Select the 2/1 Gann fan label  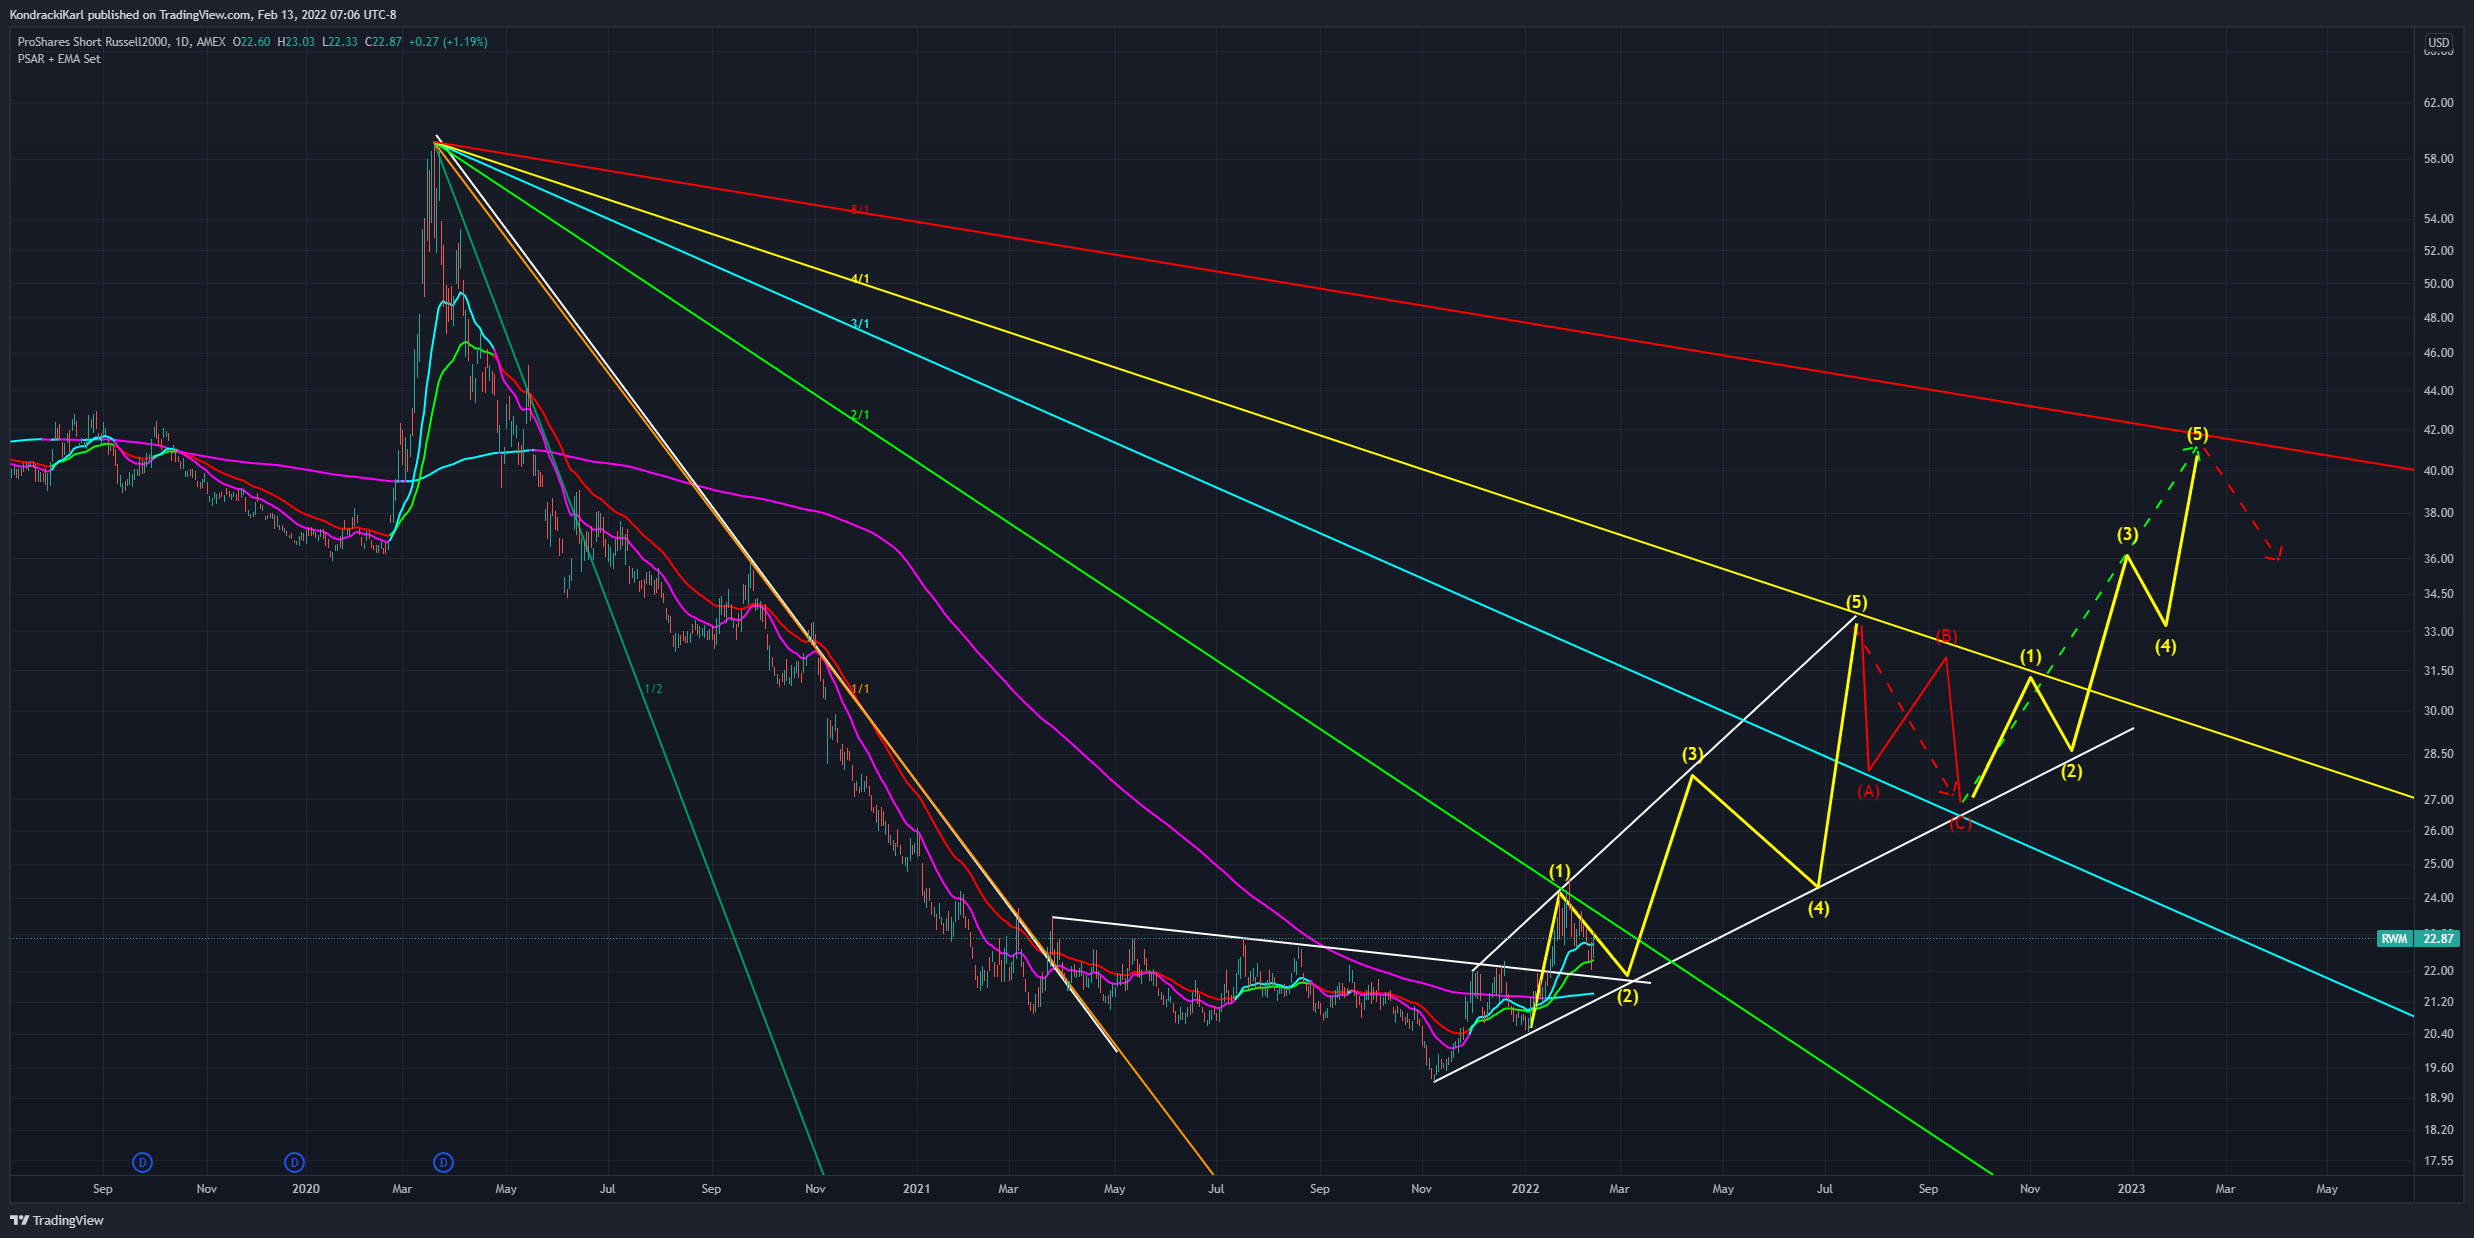[860, 415]
